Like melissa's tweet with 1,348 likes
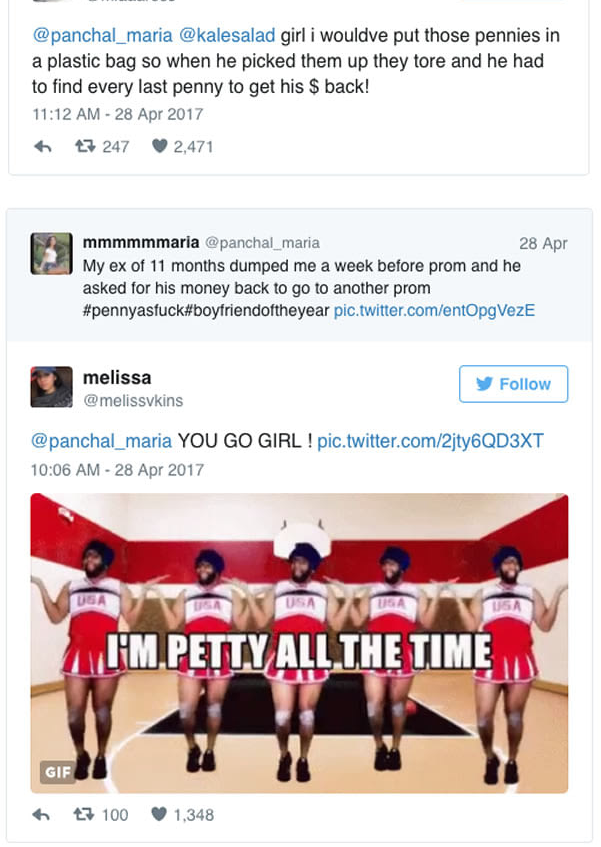Screen dimensions: 601x847 (x=158, y=815)
